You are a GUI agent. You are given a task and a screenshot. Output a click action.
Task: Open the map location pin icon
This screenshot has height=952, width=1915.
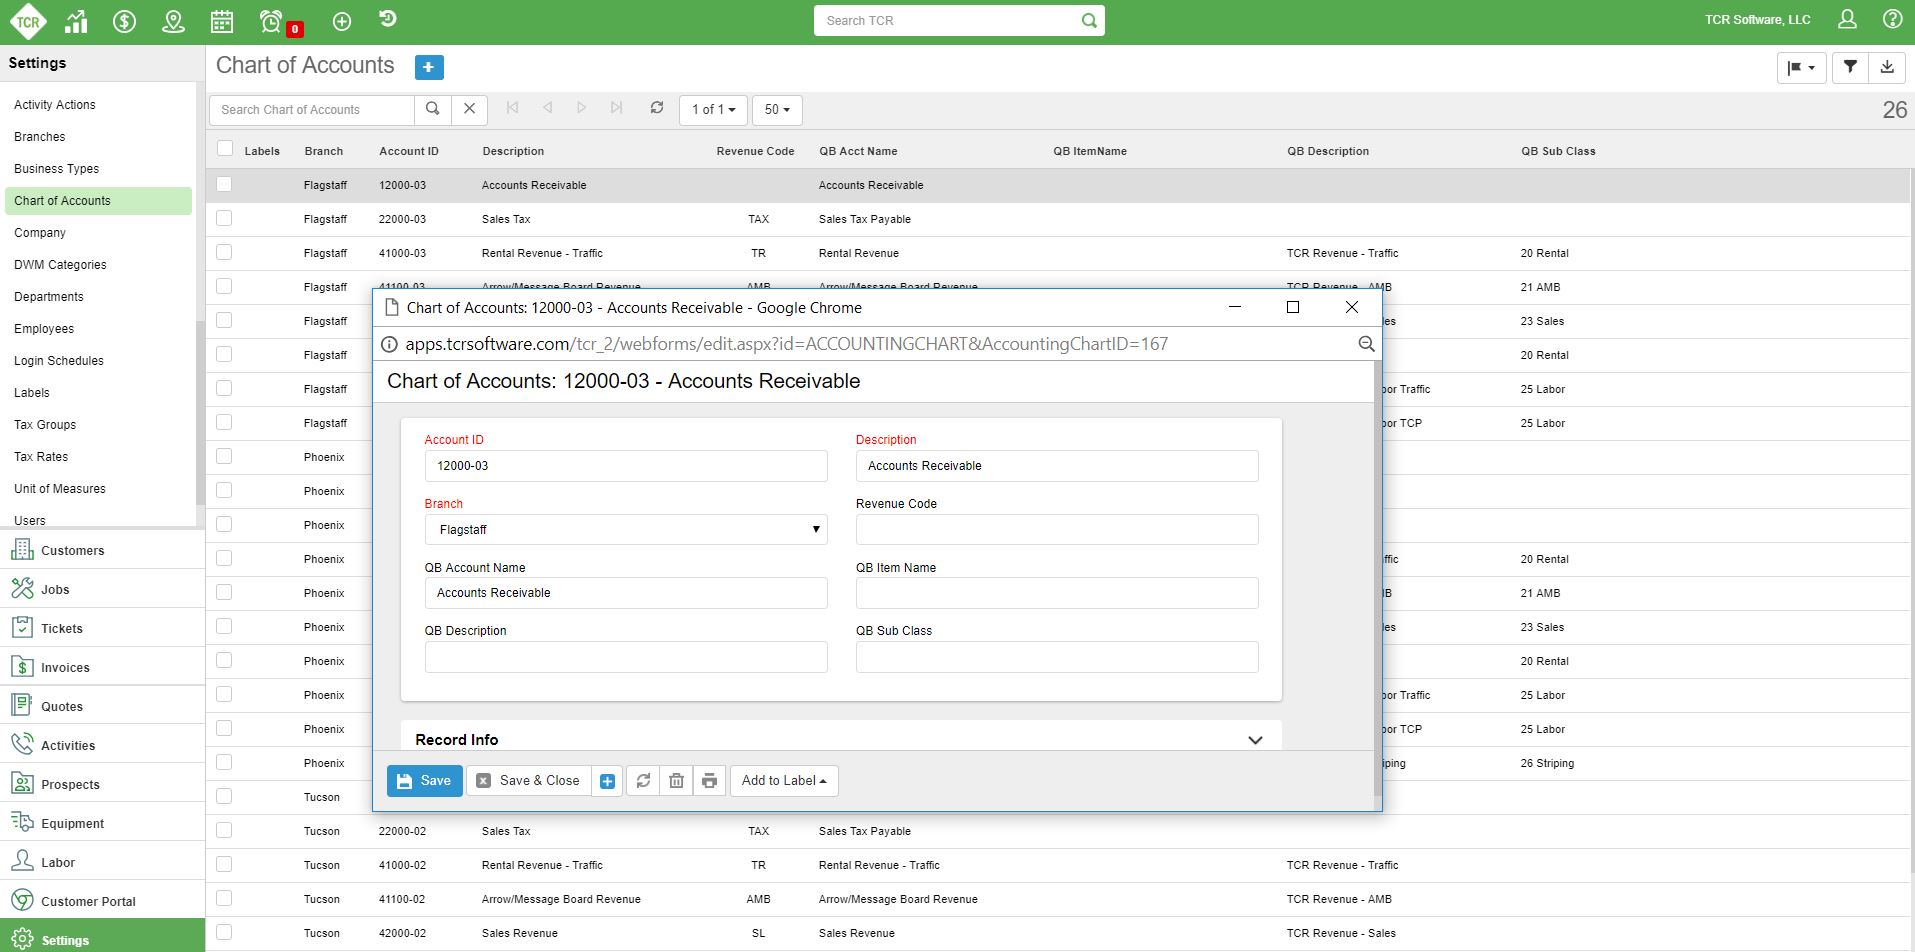(x=173, y=21)
